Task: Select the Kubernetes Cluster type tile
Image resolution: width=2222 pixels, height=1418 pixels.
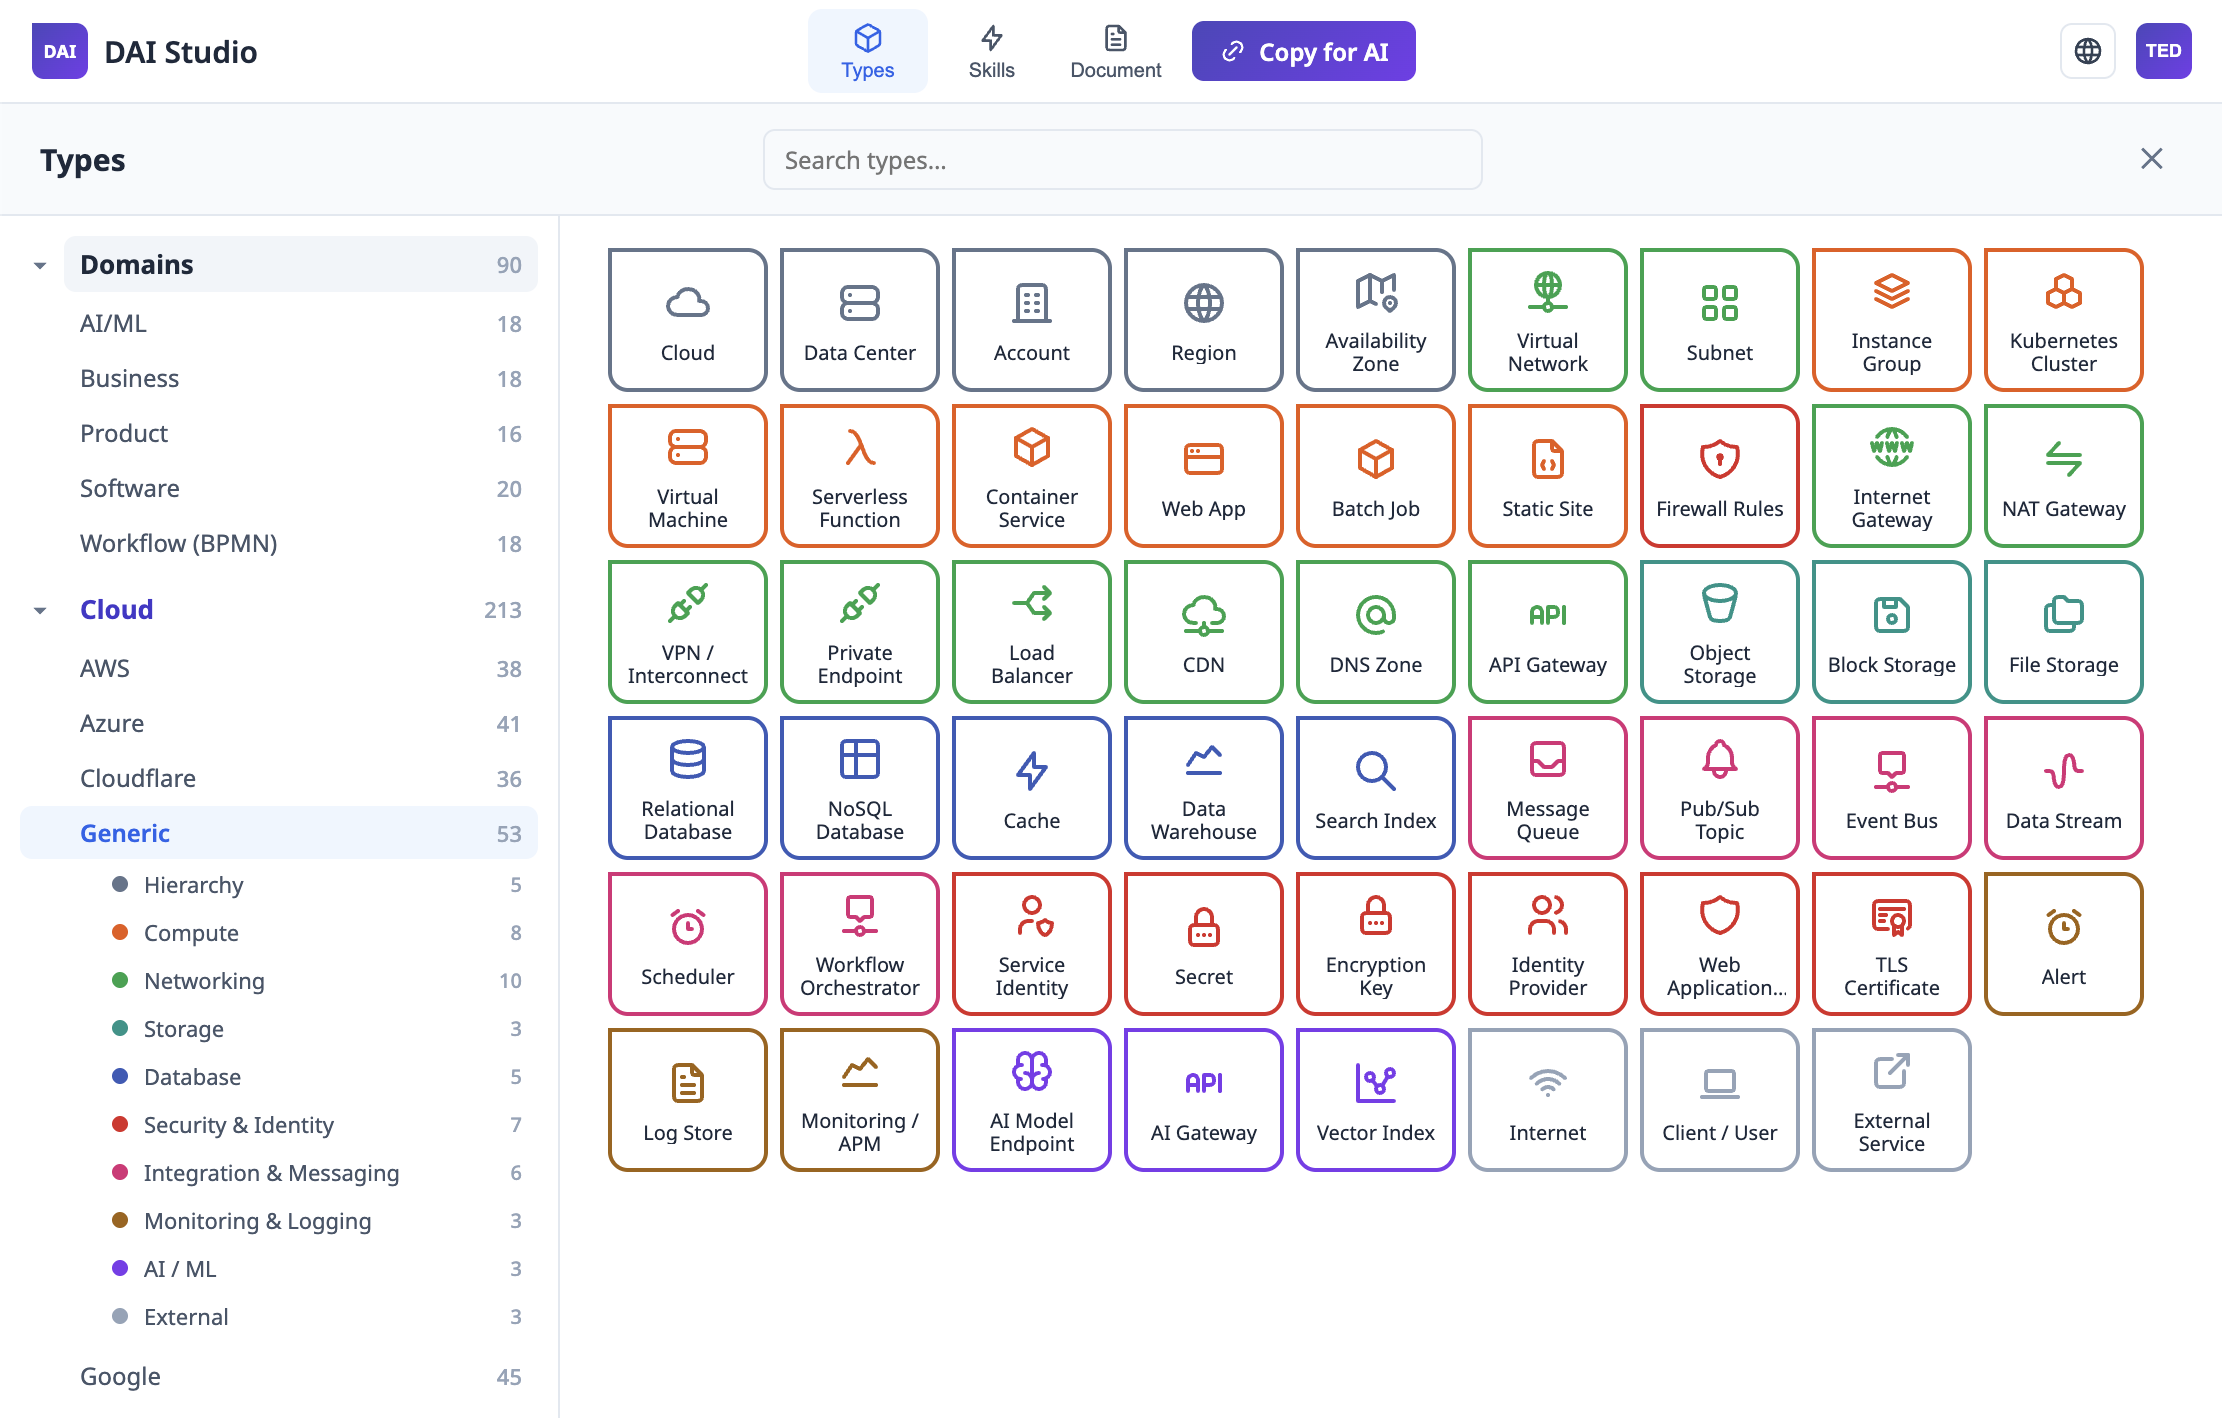Action: point(2063,320)
